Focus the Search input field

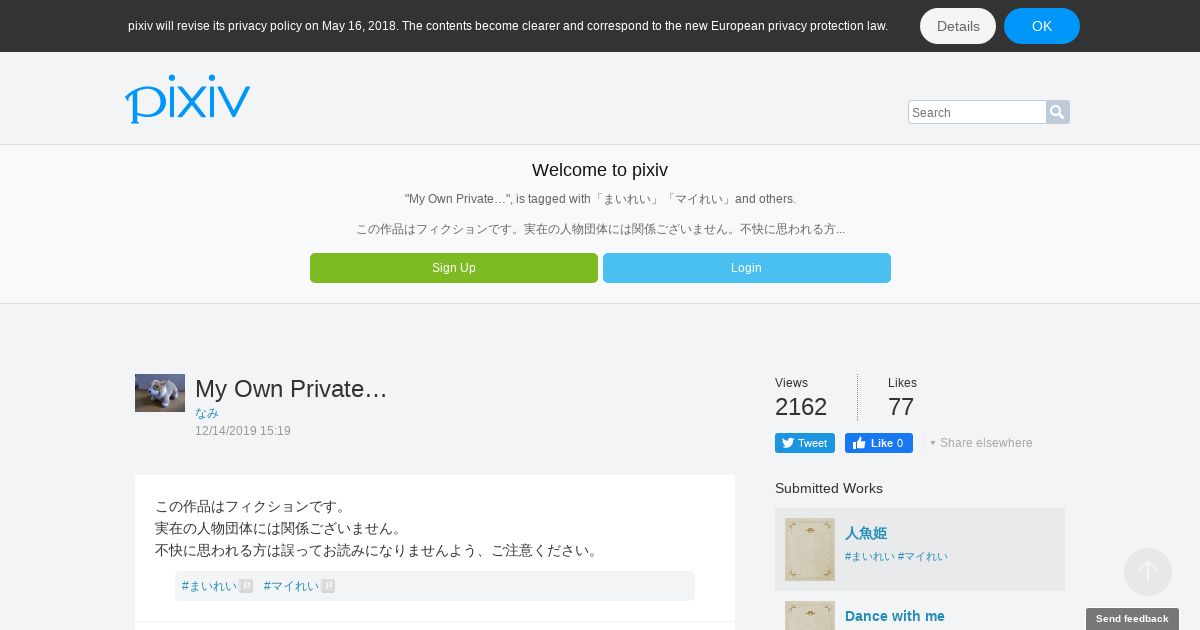pos(977,112)
